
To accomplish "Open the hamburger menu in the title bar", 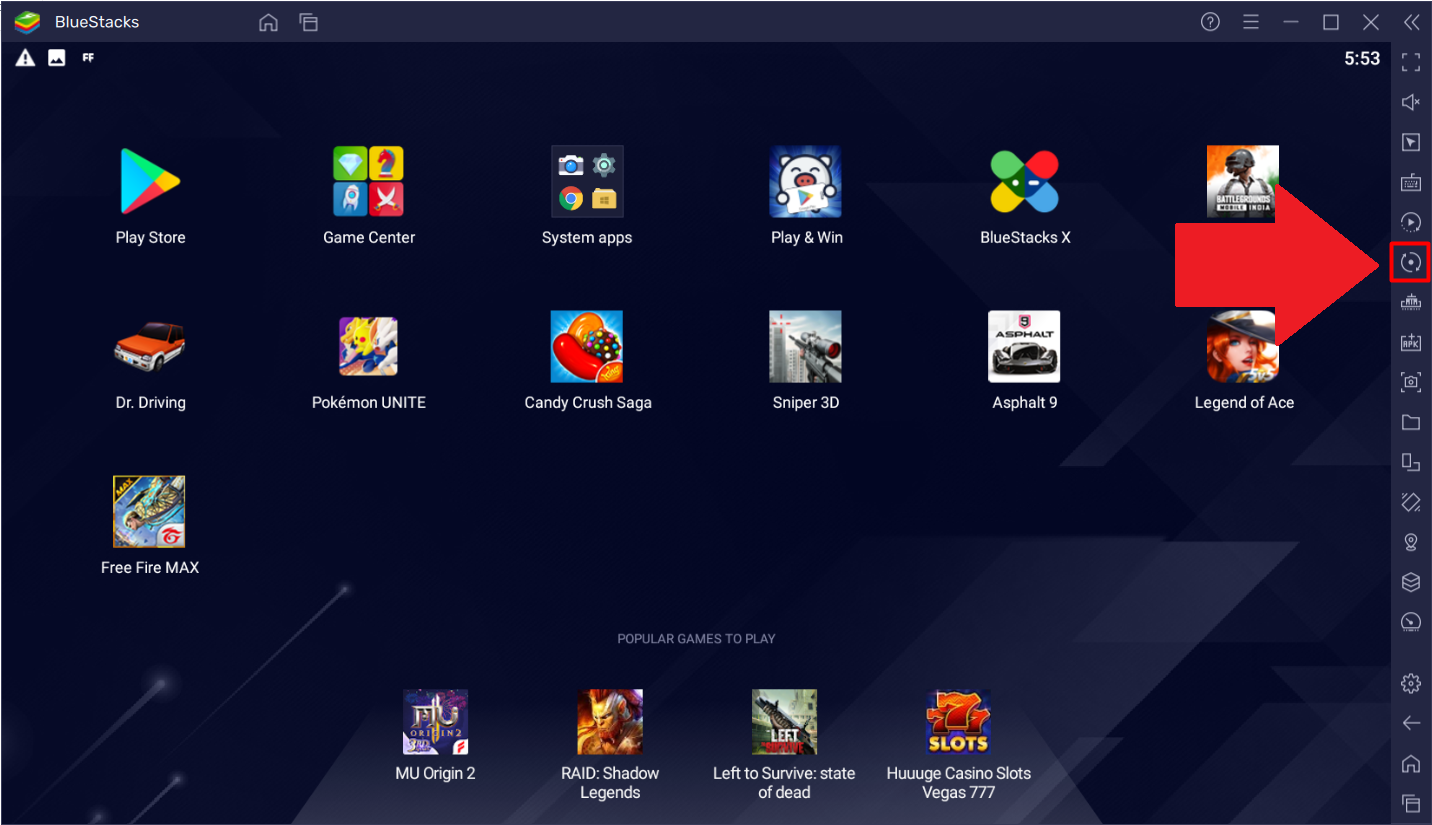I will point(1250,21).
